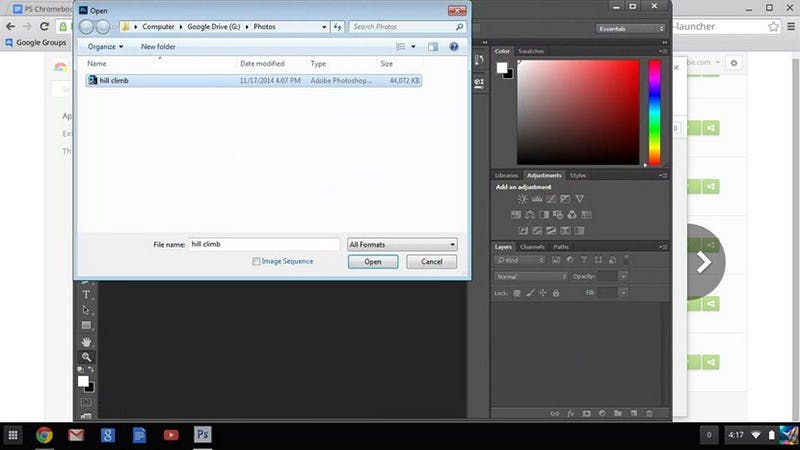Launch Gmail from the taskbar
Screen dimensions: 800x450
click(x=76, y=435)
